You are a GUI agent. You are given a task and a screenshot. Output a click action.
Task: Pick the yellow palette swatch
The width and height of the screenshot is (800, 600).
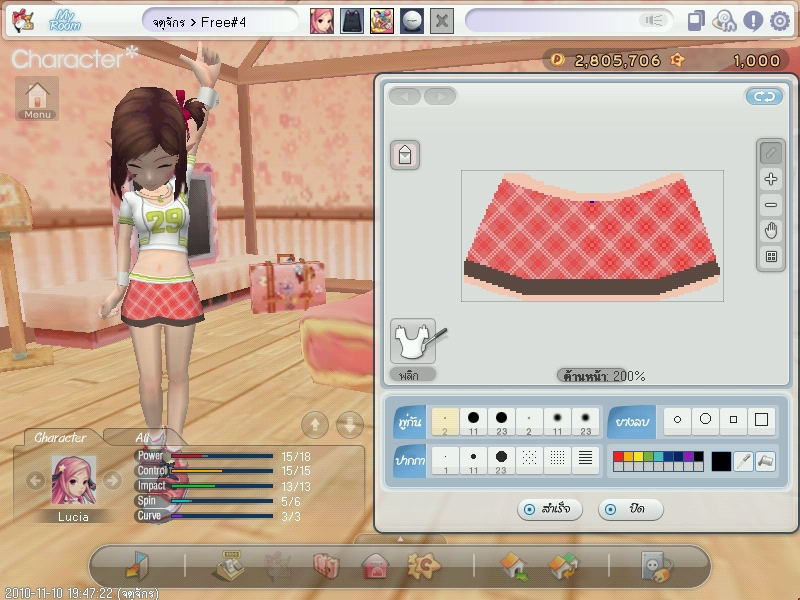click(x=638, y=457)
